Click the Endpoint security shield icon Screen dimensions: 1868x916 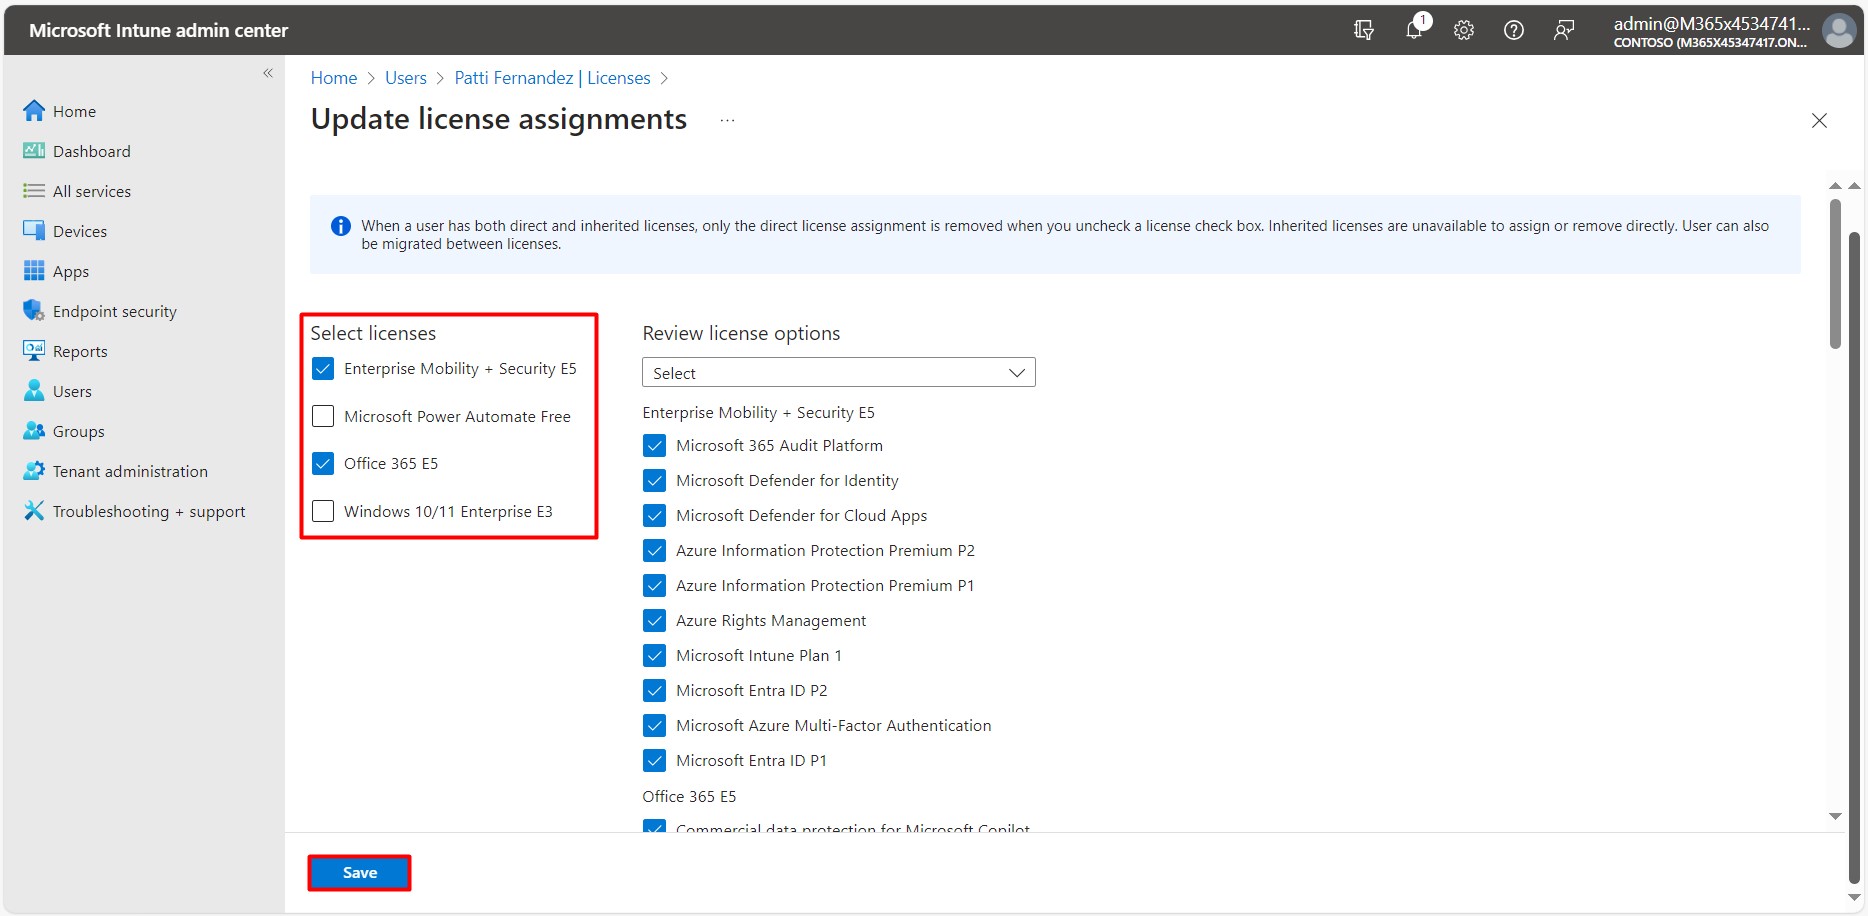pyautogui.click(x=34, y=311)
